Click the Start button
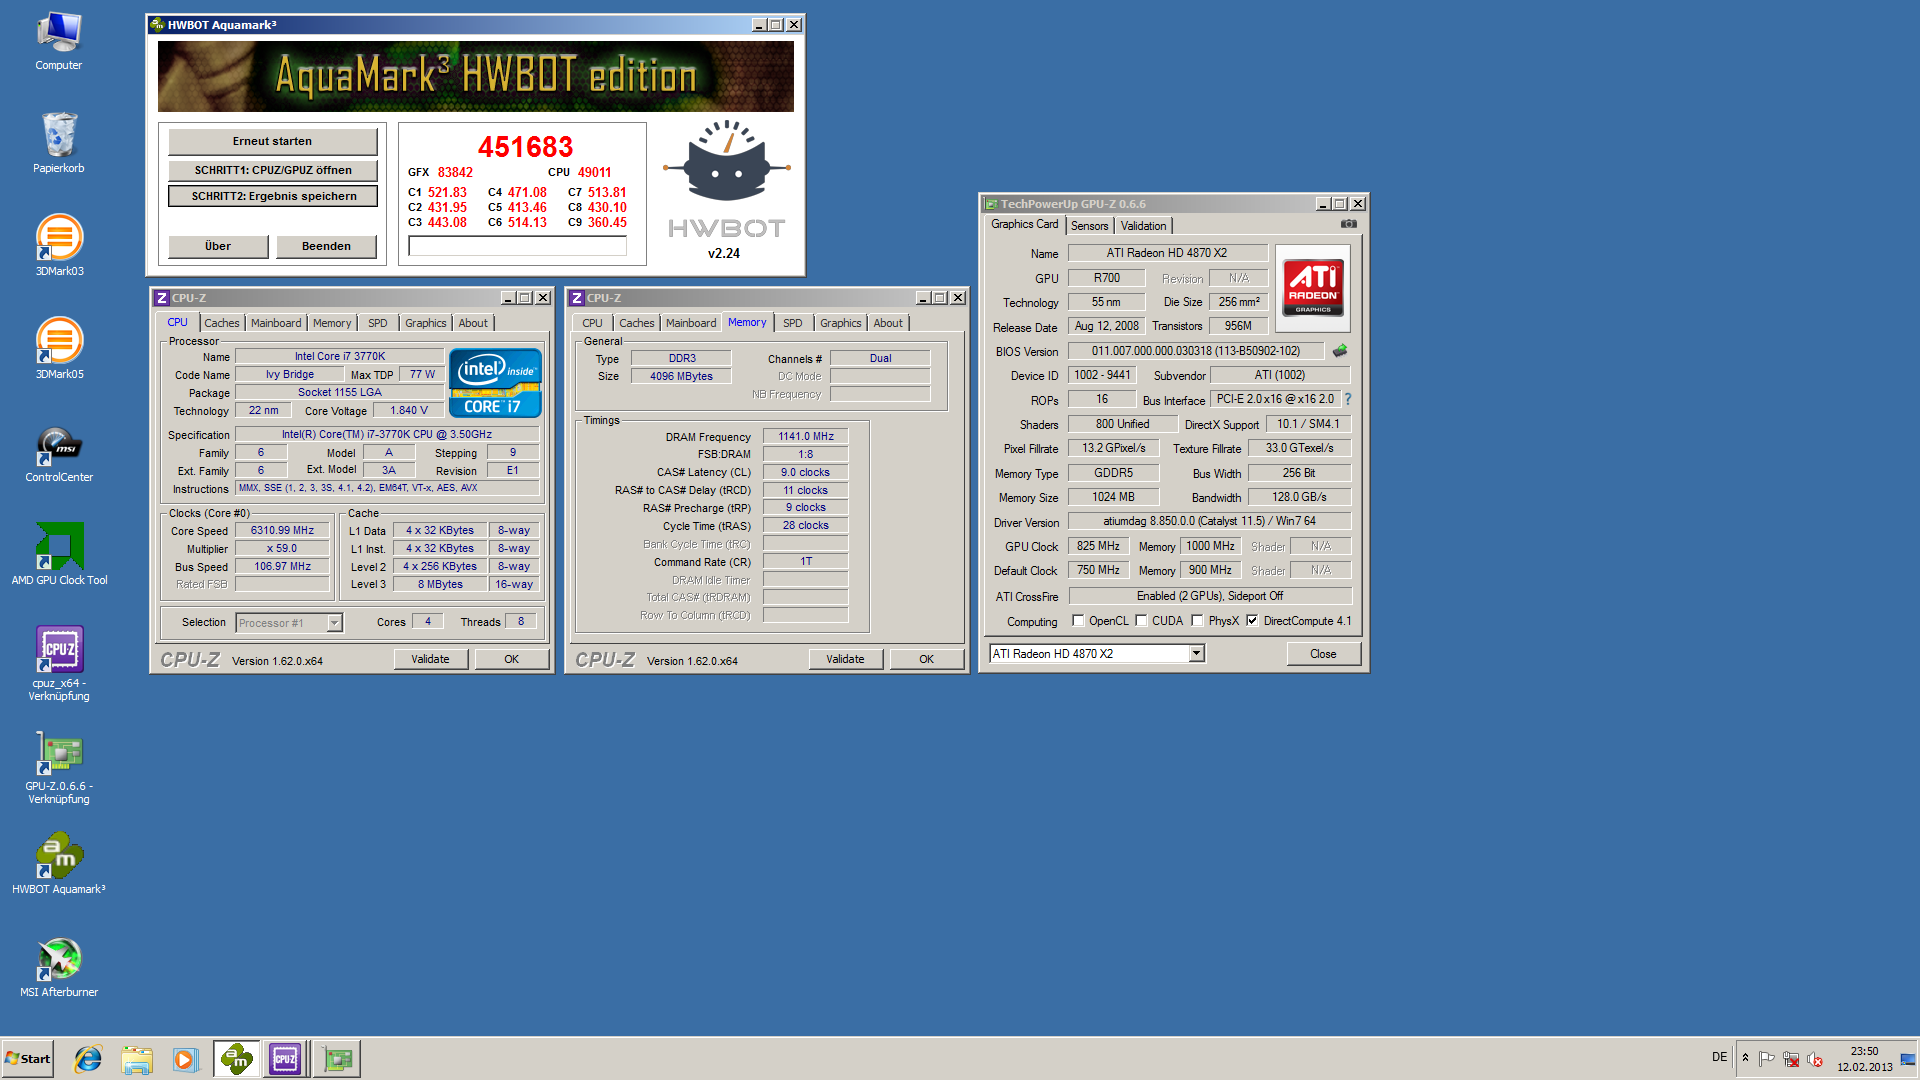The width and height of the screenshot is (1920, 1080). point(28,1059)
